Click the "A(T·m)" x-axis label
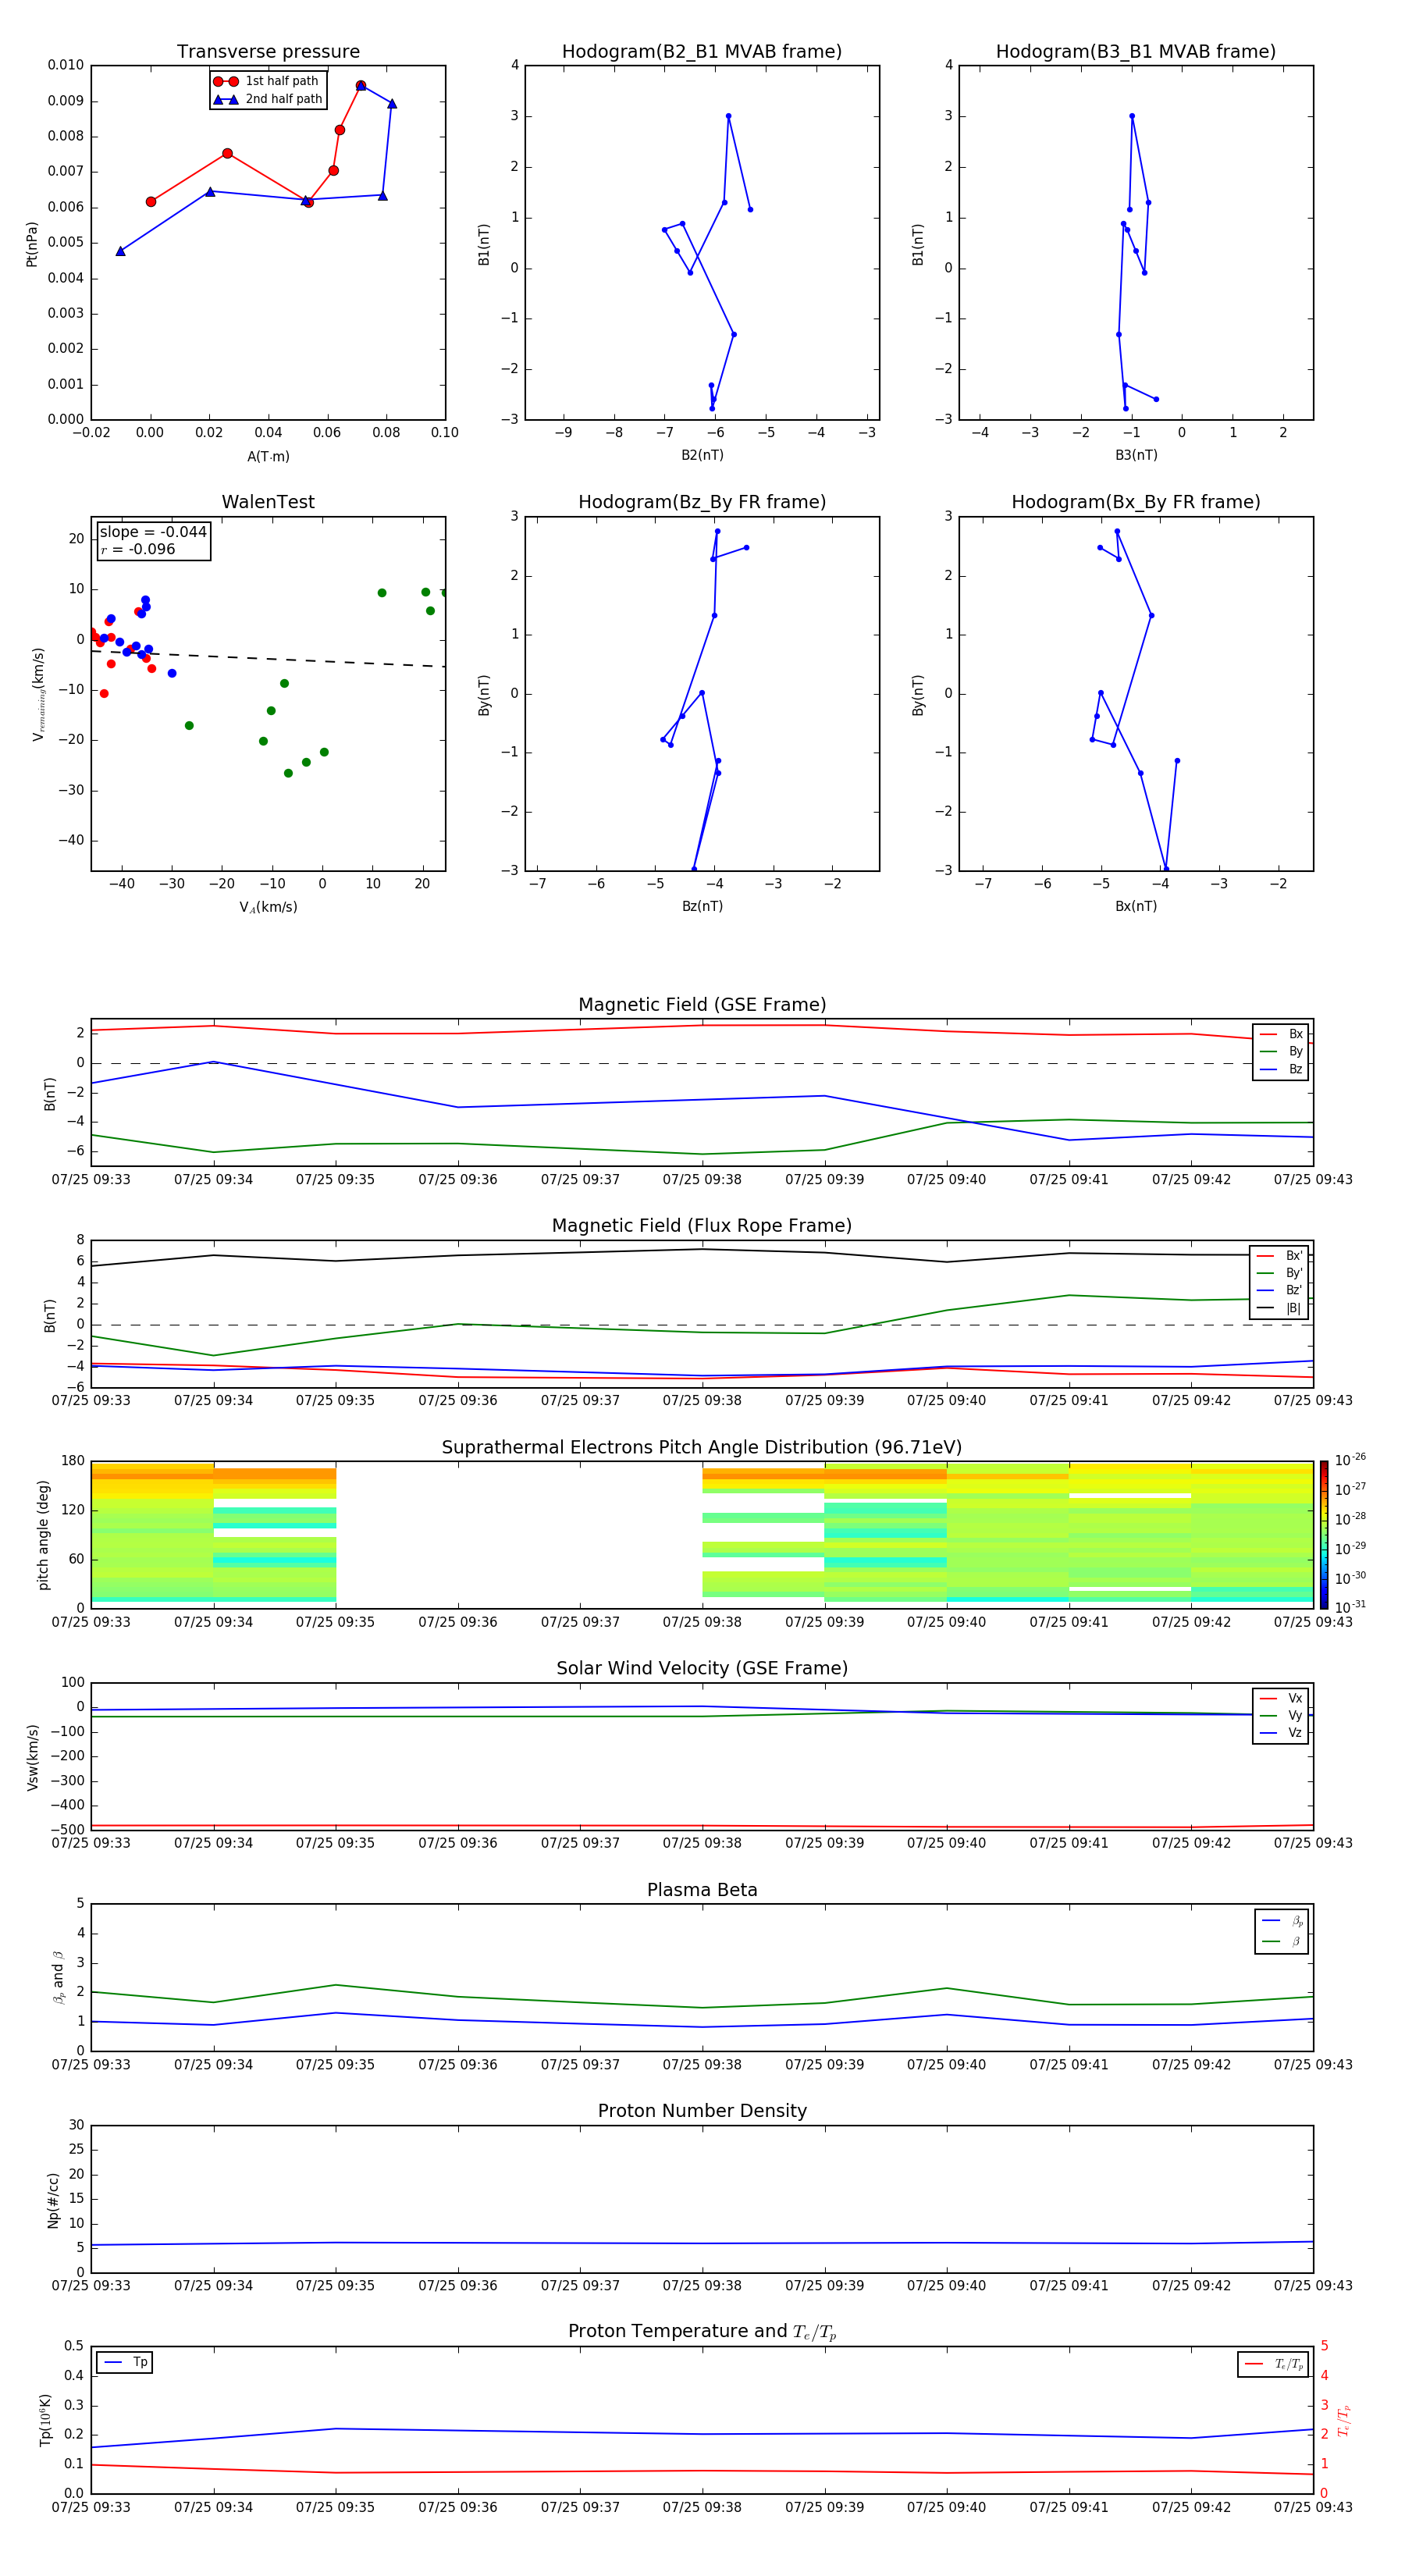The width and height of the screenshot is (1405, 2576). point(268,457)
